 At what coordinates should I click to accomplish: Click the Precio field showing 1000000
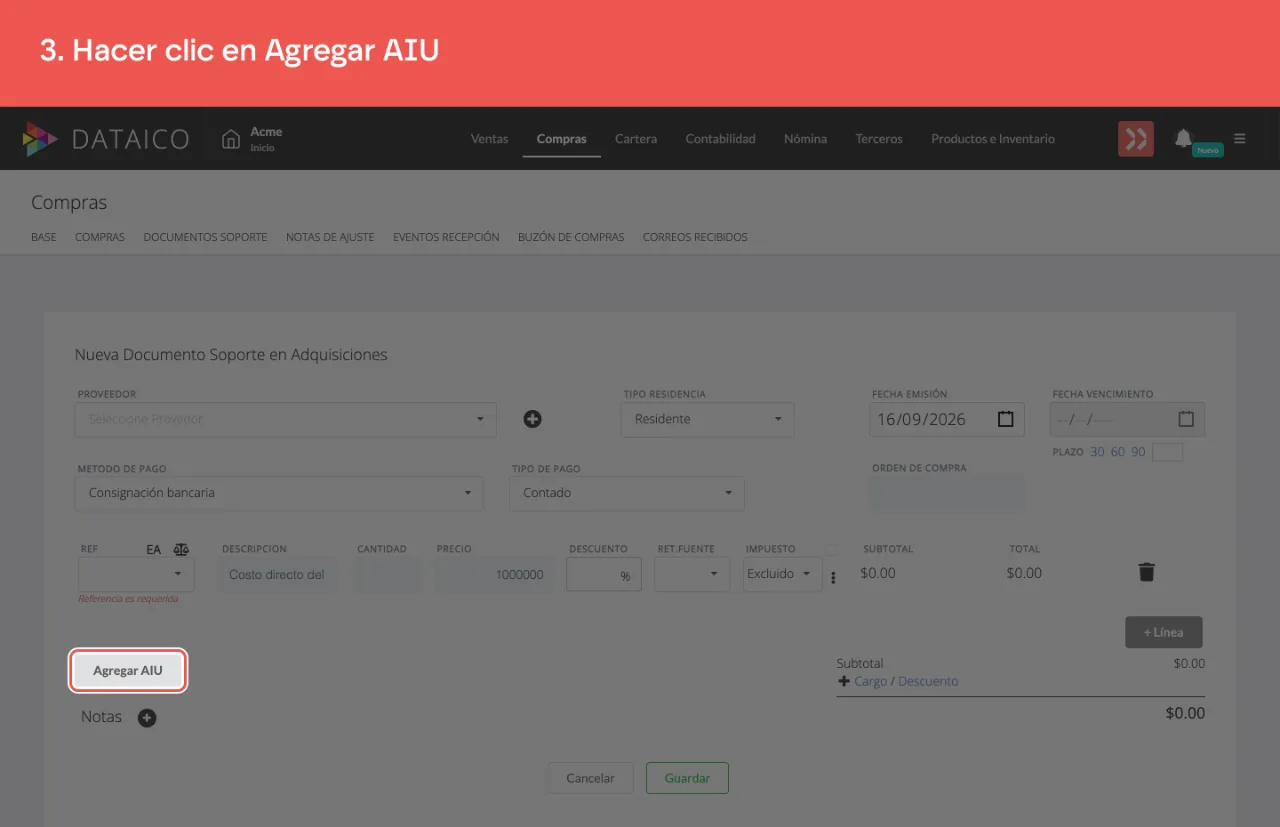pos(494,574)
